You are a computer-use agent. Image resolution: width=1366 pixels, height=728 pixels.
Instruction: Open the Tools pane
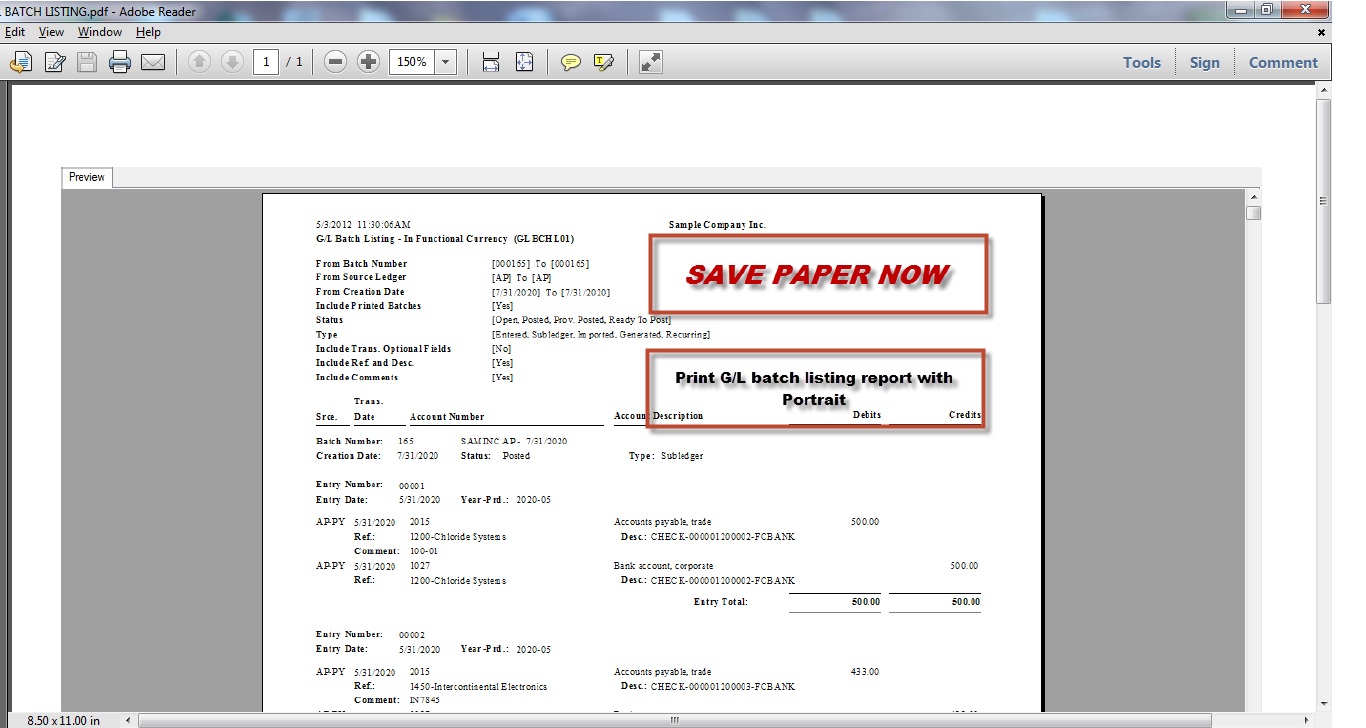(x=1142, y=62)
